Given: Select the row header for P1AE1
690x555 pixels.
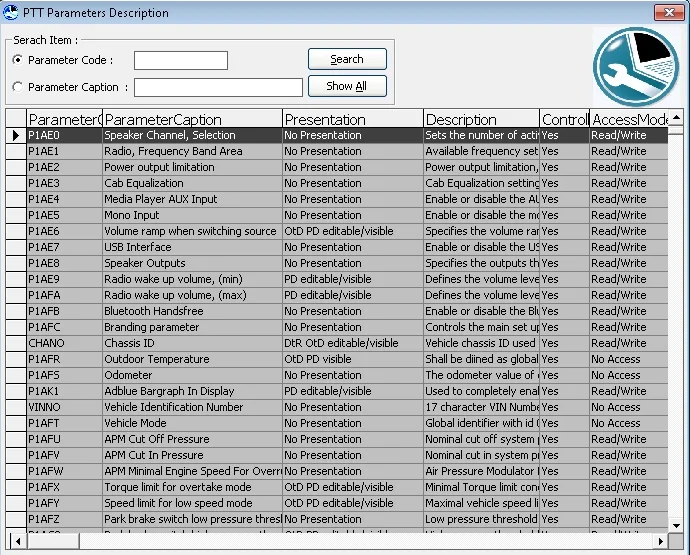Looking at the screenshot, I should (16, 151).
